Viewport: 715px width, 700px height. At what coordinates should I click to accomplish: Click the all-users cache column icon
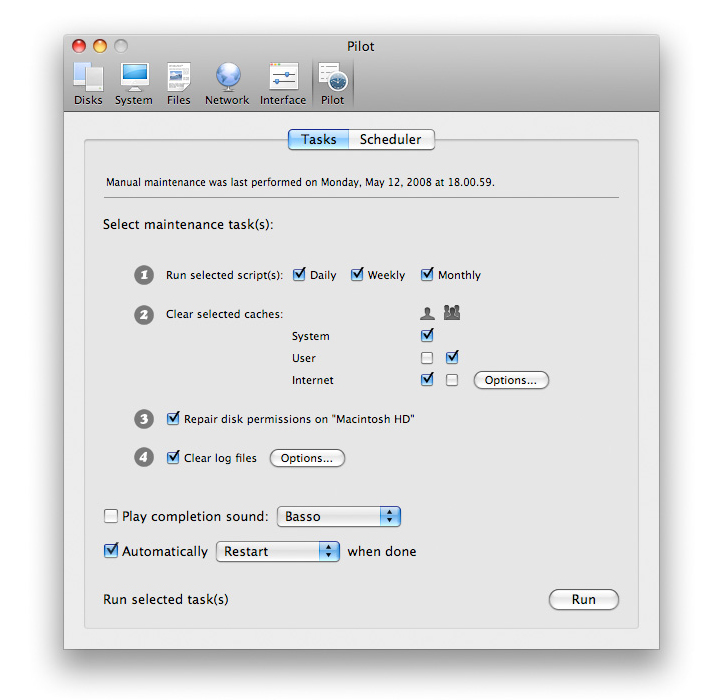click(x=452, y=312)
